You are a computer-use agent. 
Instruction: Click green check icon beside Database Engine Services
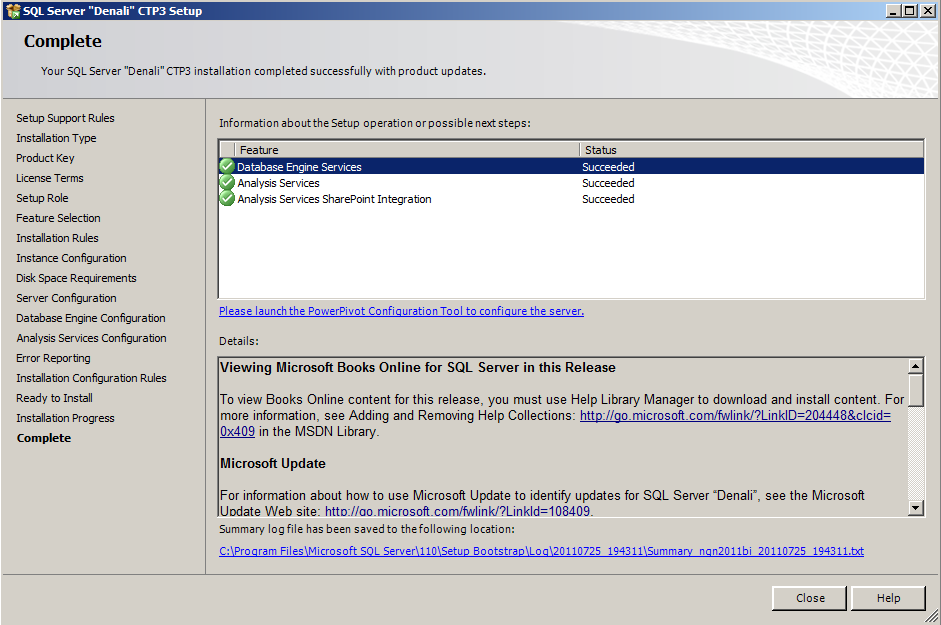pos(227,166)
